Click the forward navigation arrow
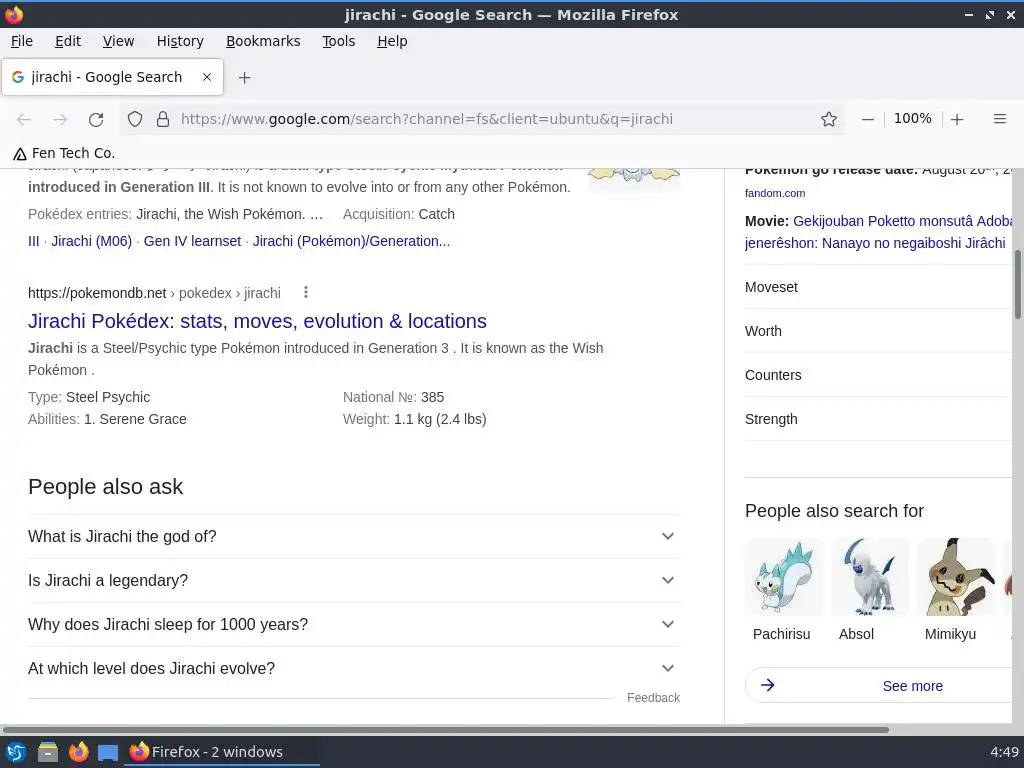 coord(60,120)
